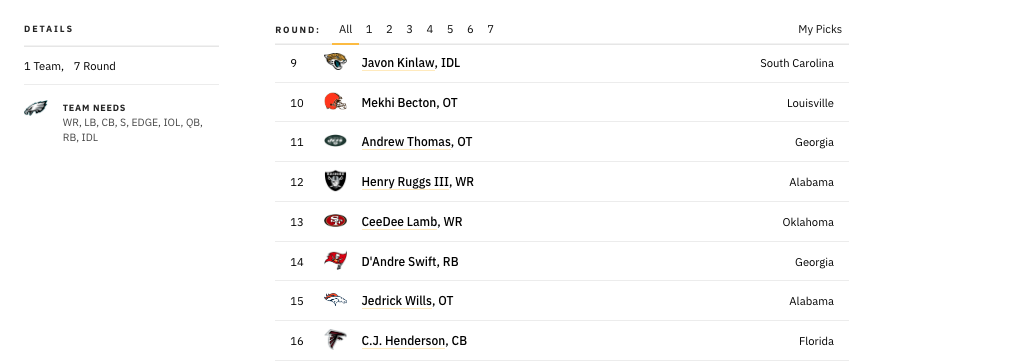Switch to round 1 tab
The image size is (1009, 362).
[x=369, y=30]
